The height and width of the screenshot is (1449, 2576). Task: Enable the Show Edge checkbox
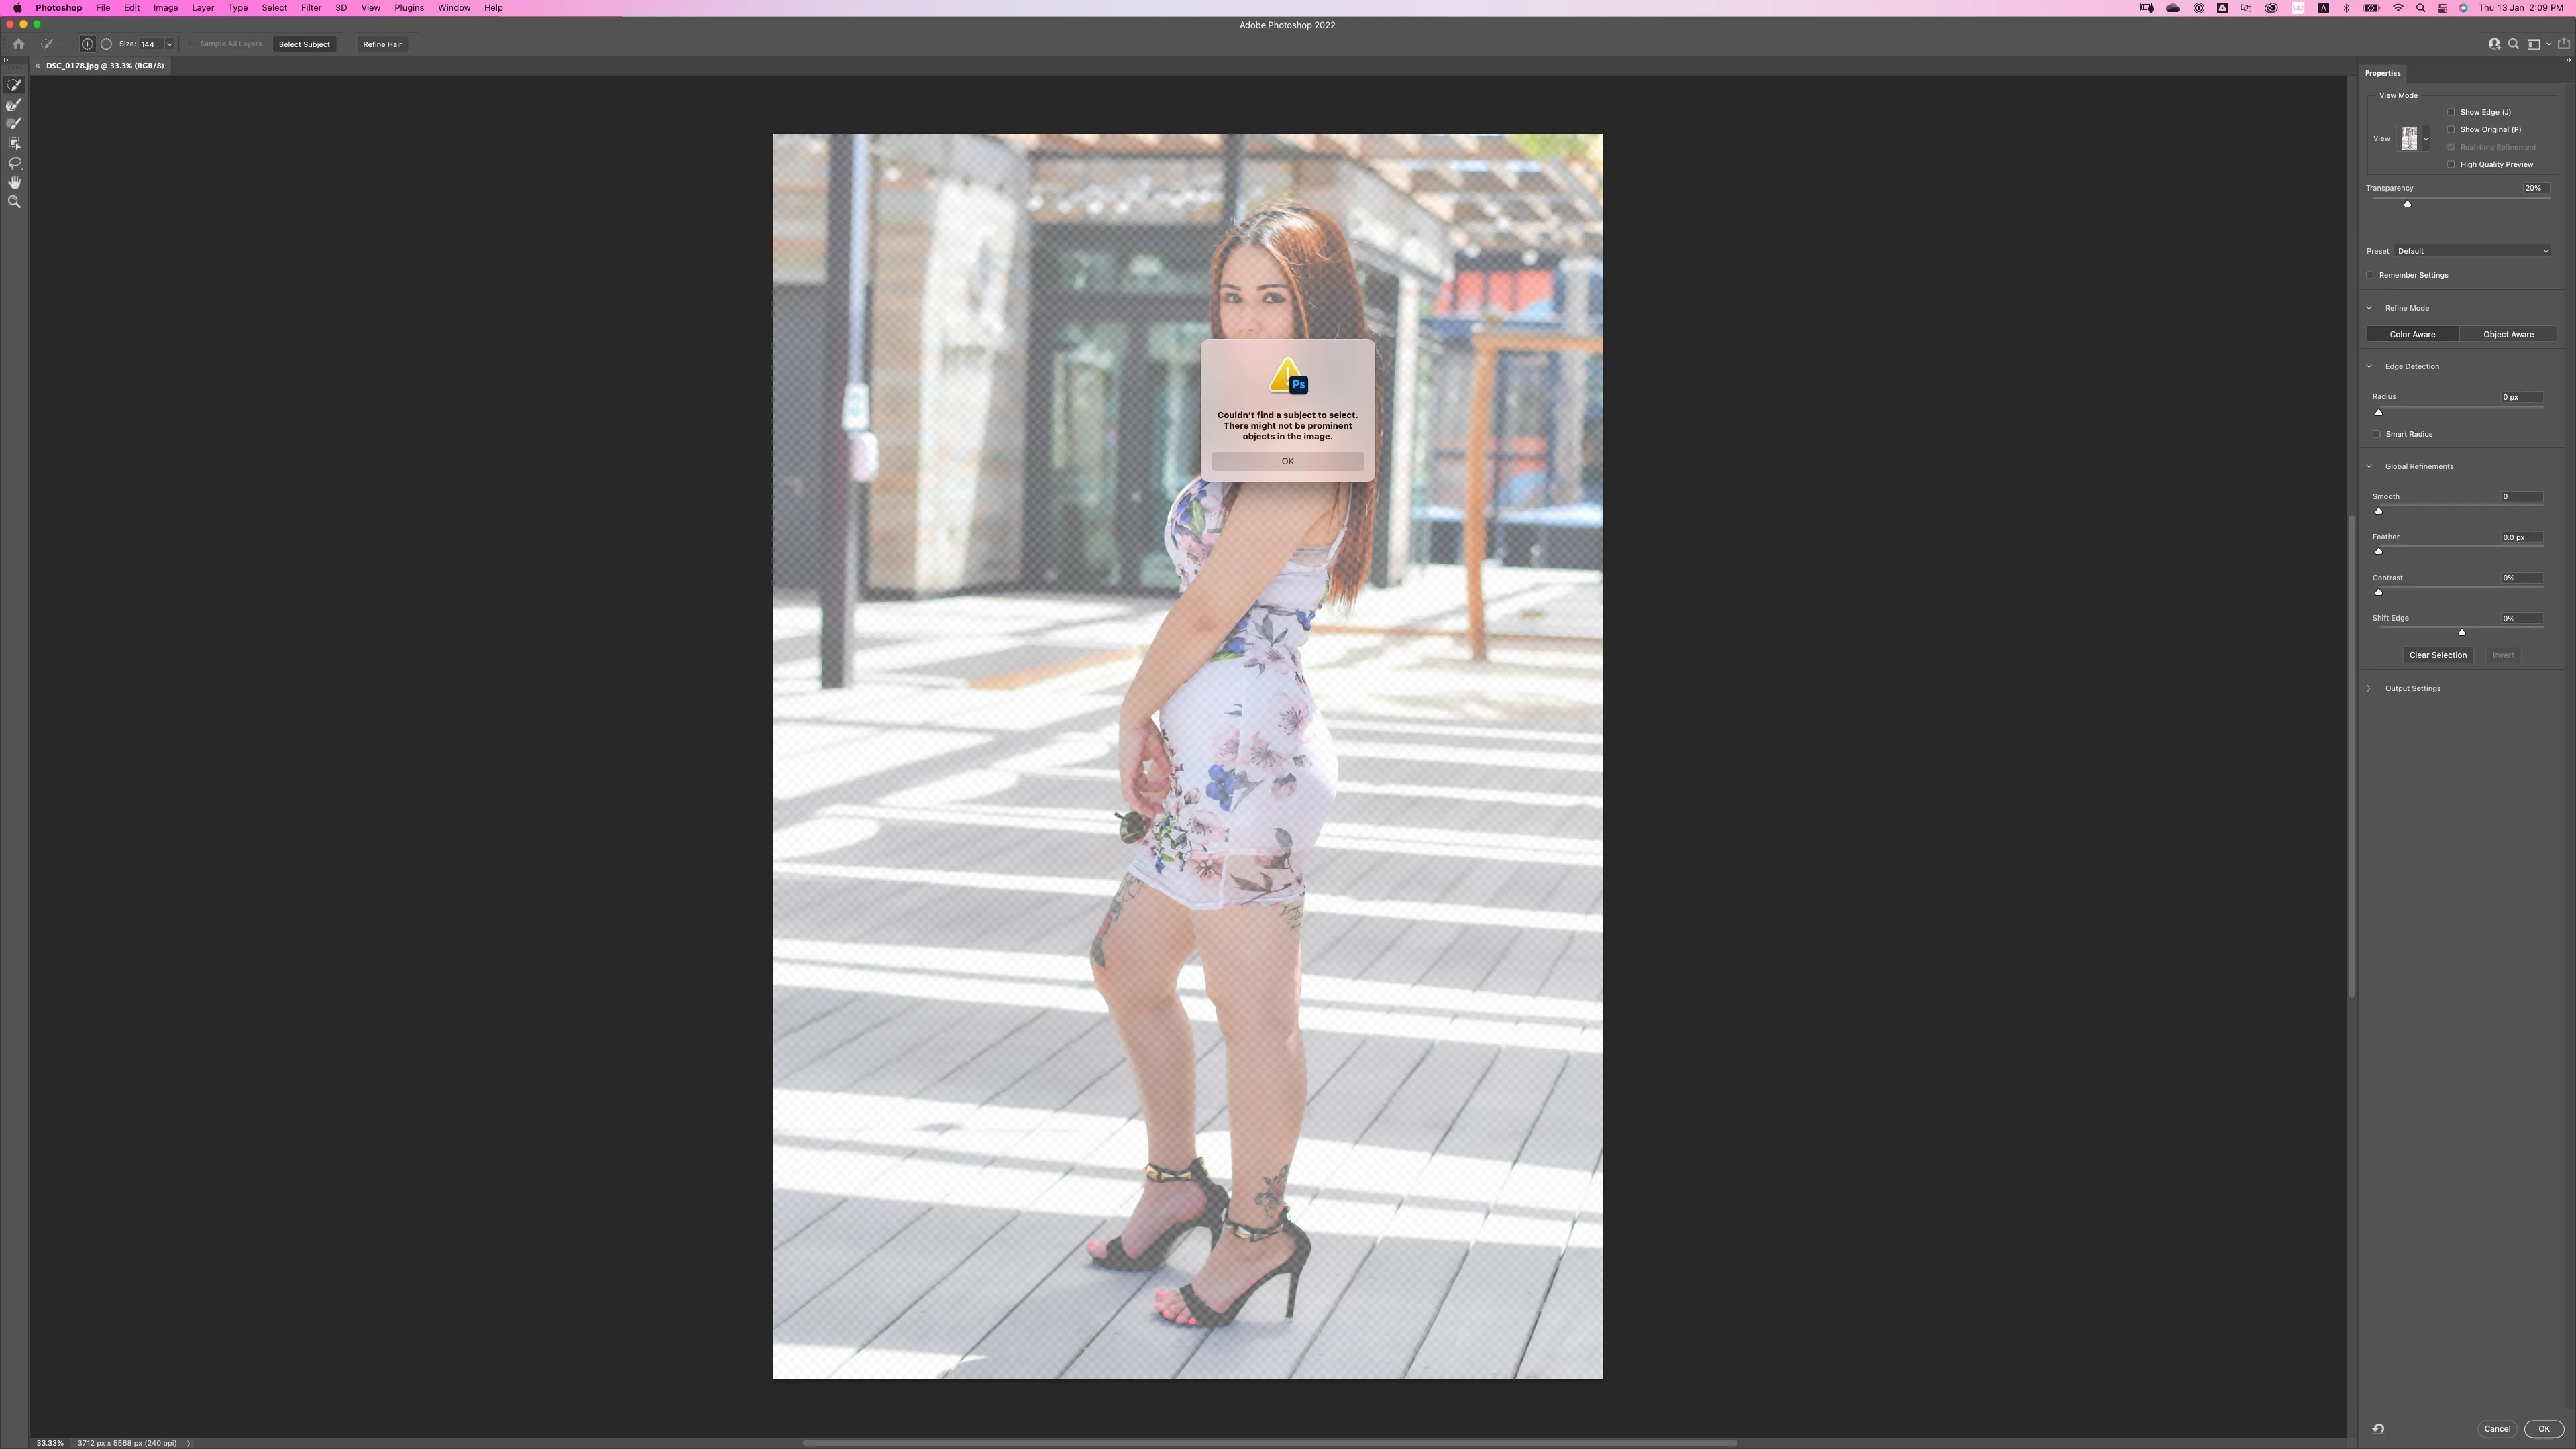pos(2451,112)
